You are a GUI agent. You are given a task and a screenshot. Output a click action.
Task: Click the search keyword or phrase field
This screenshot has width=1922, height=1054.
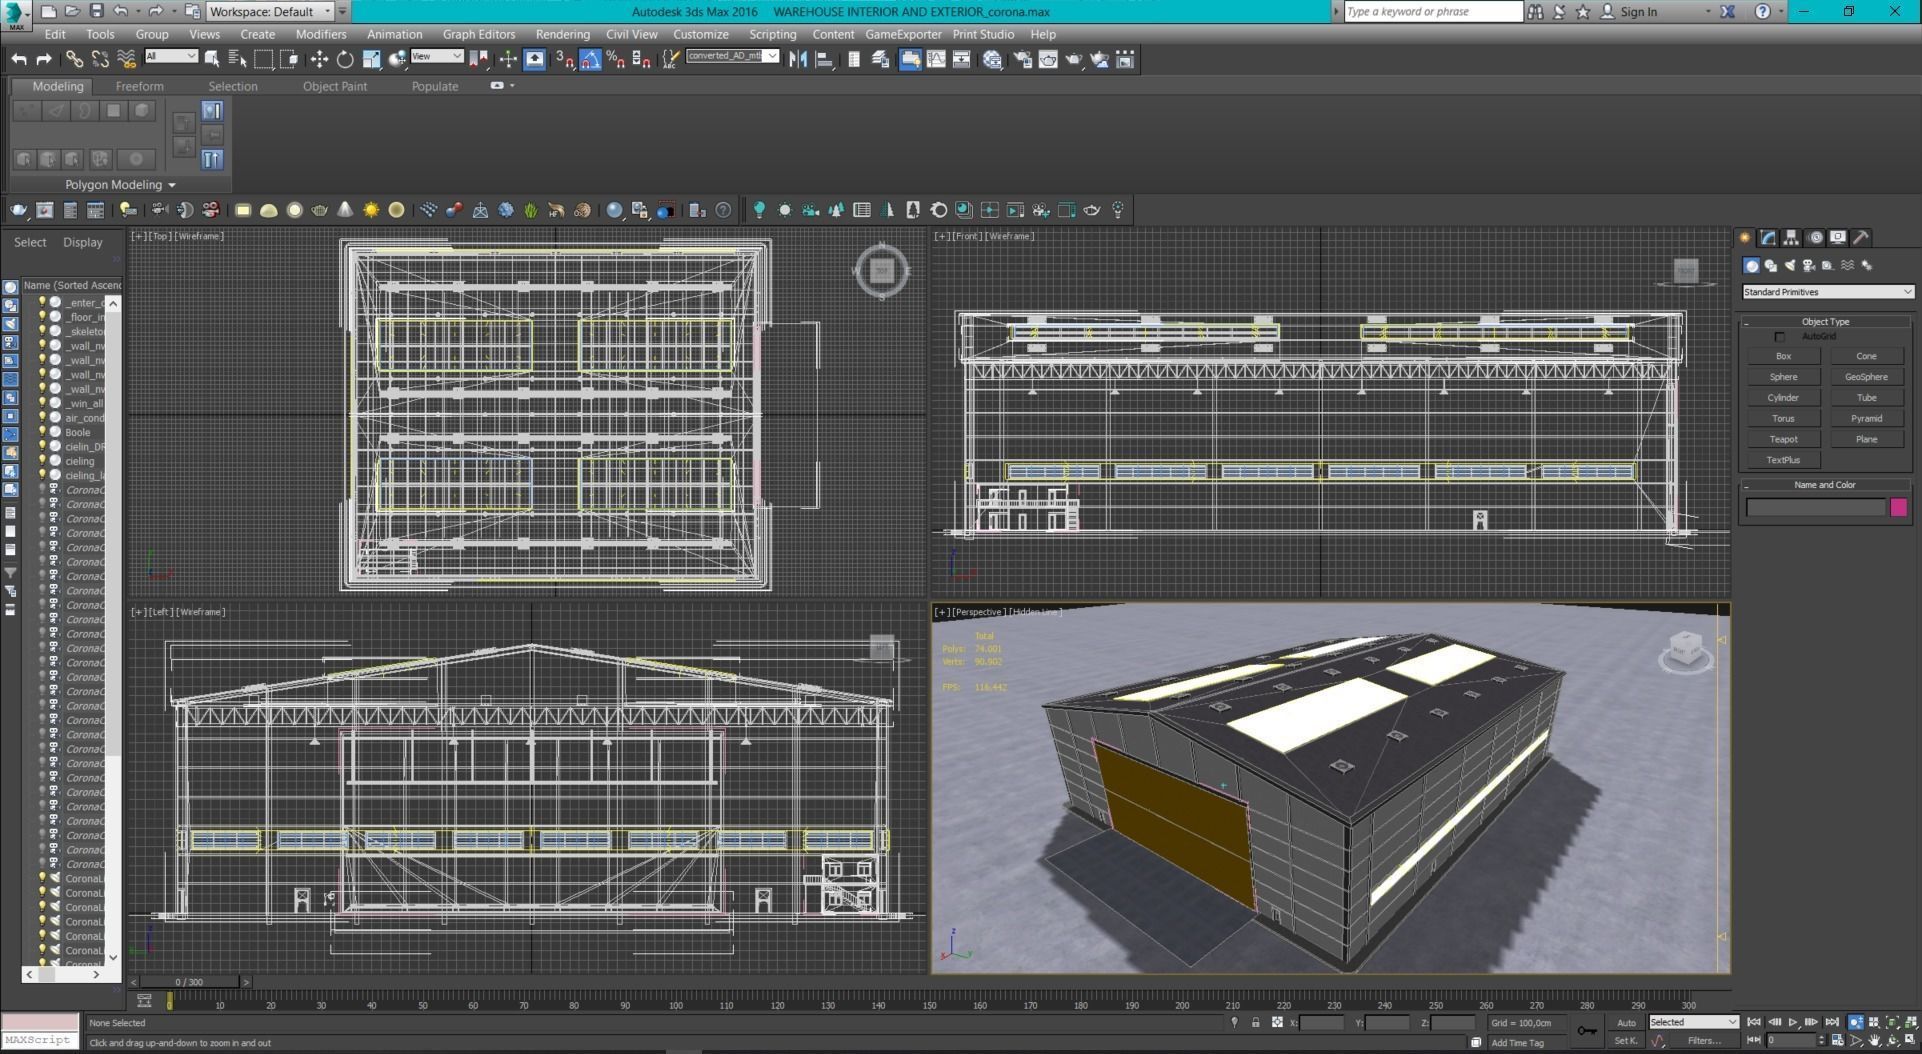point(1432,11)
